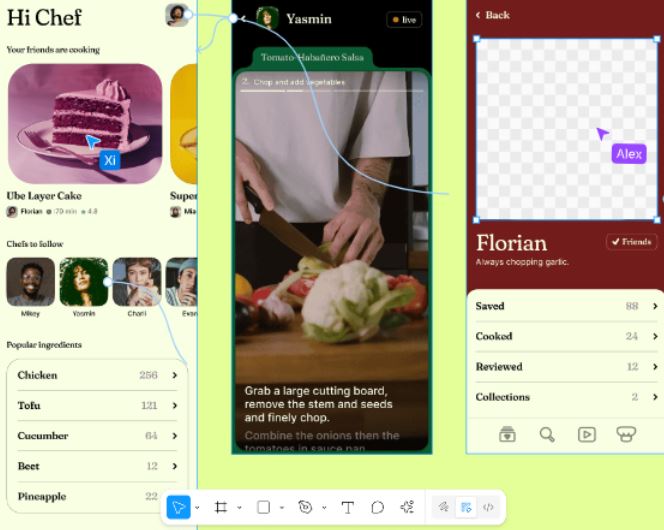Viewport: 664px width, 530px height.
Task: Select the Comment tool
Action: (377, 507)
